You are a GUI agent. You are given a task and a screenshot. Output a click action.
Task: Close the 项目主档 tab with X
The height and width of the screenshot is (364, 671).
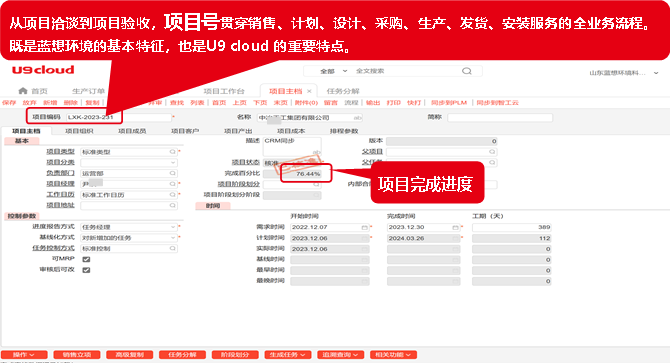[x=309, y=91]
